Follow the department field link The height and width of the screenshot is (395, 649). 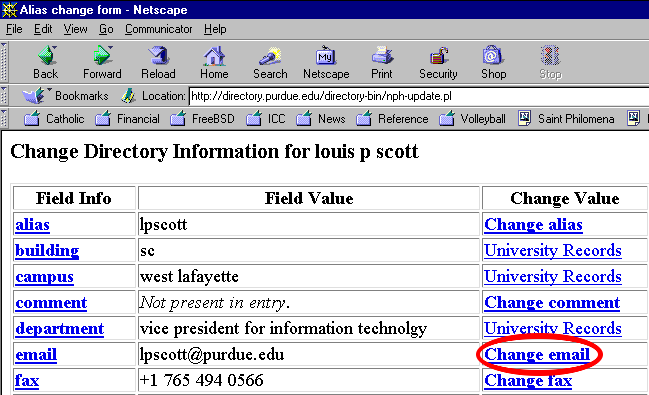click(x=60, y=329)
